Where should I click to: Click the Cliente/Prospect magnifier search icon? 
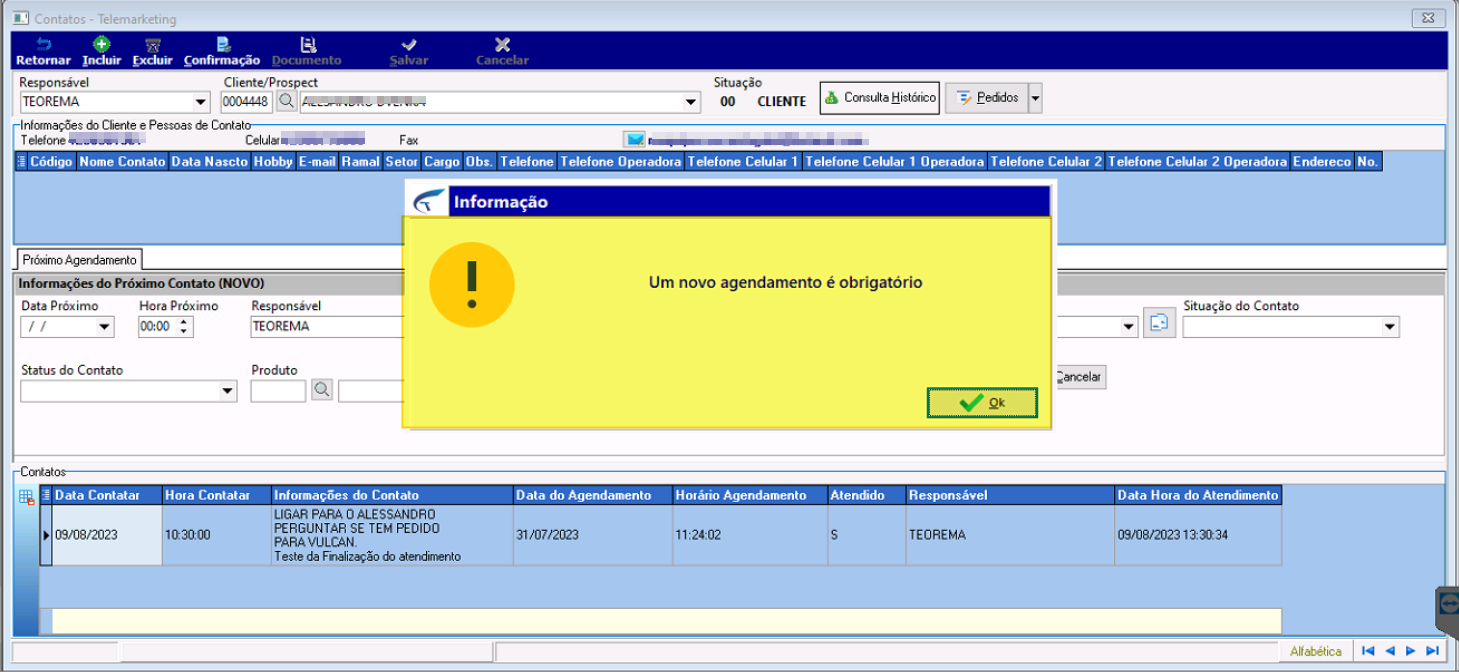(285, 101)
